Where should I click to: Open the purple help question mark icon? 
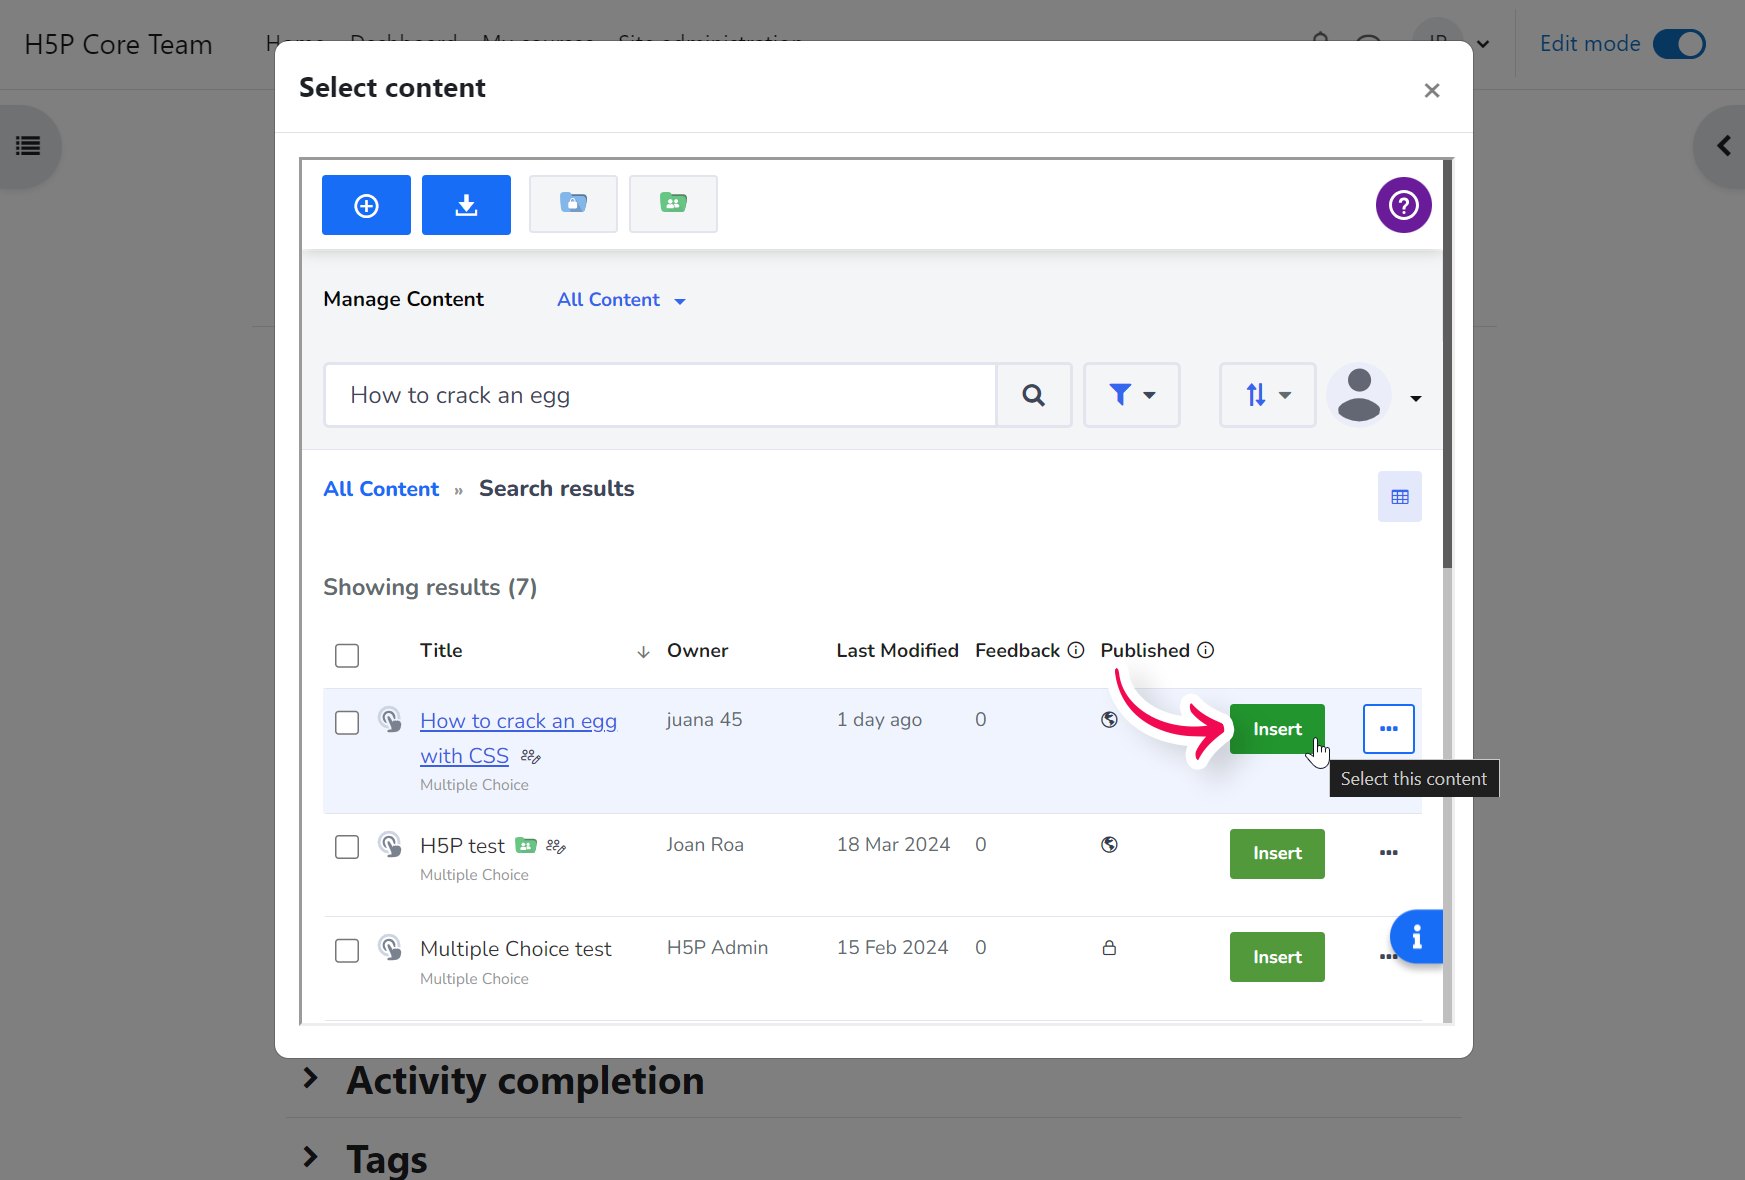(x=1403, y=205)
